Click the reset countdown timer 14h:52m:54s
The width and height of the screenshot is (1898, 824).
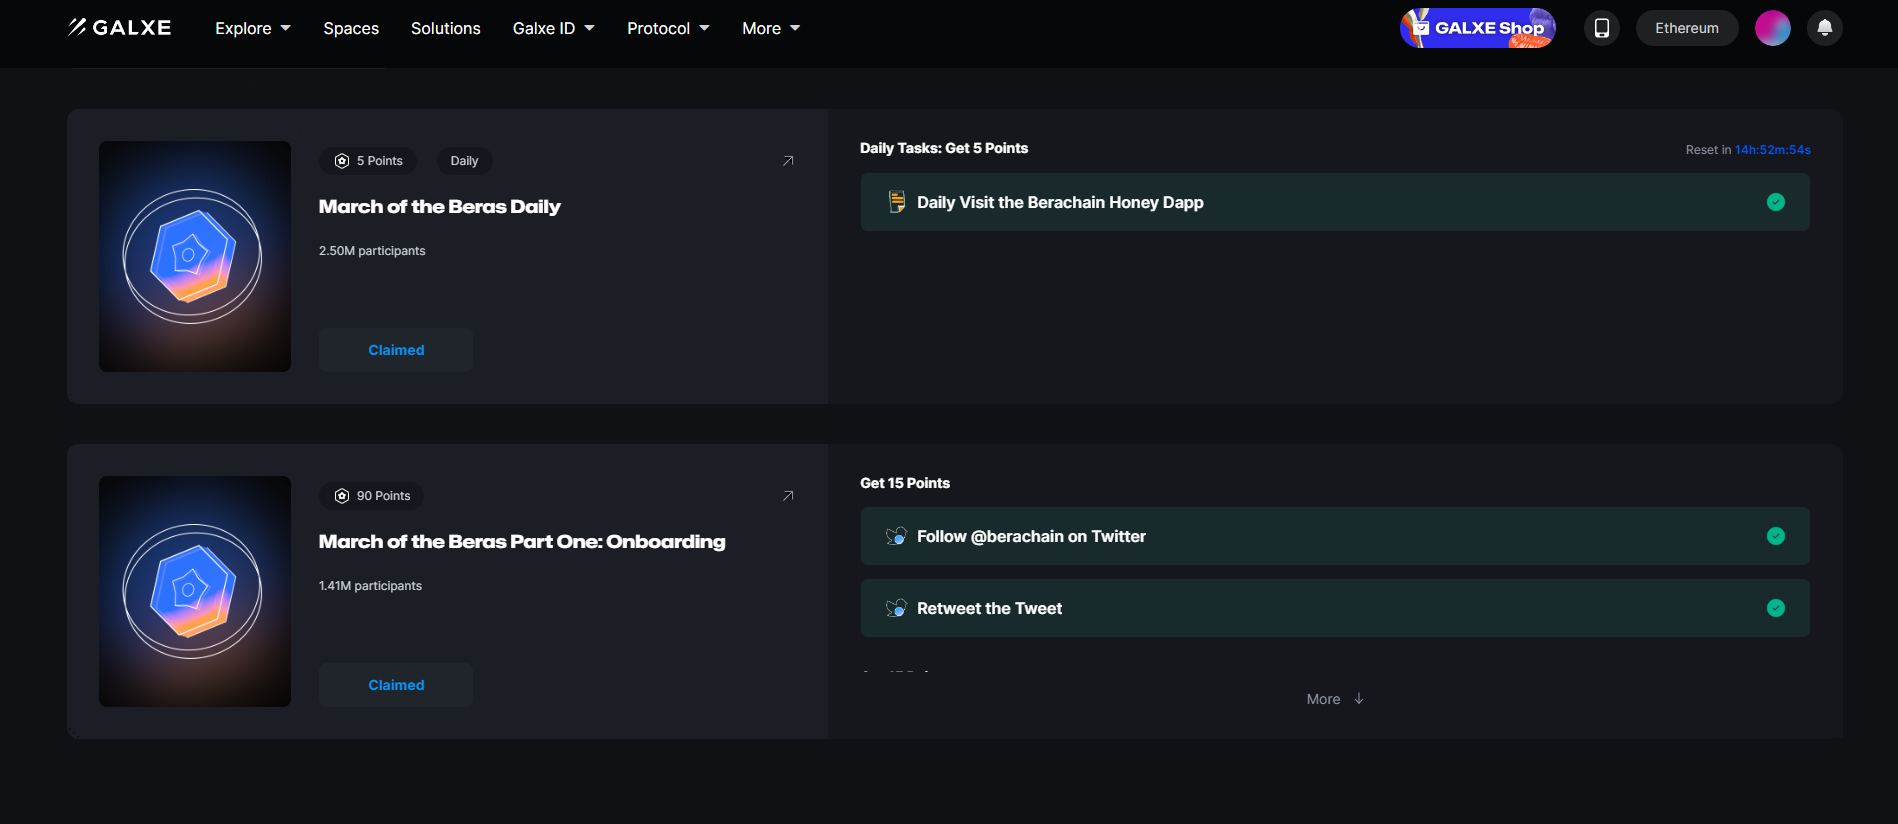[x=1773, y=150]
